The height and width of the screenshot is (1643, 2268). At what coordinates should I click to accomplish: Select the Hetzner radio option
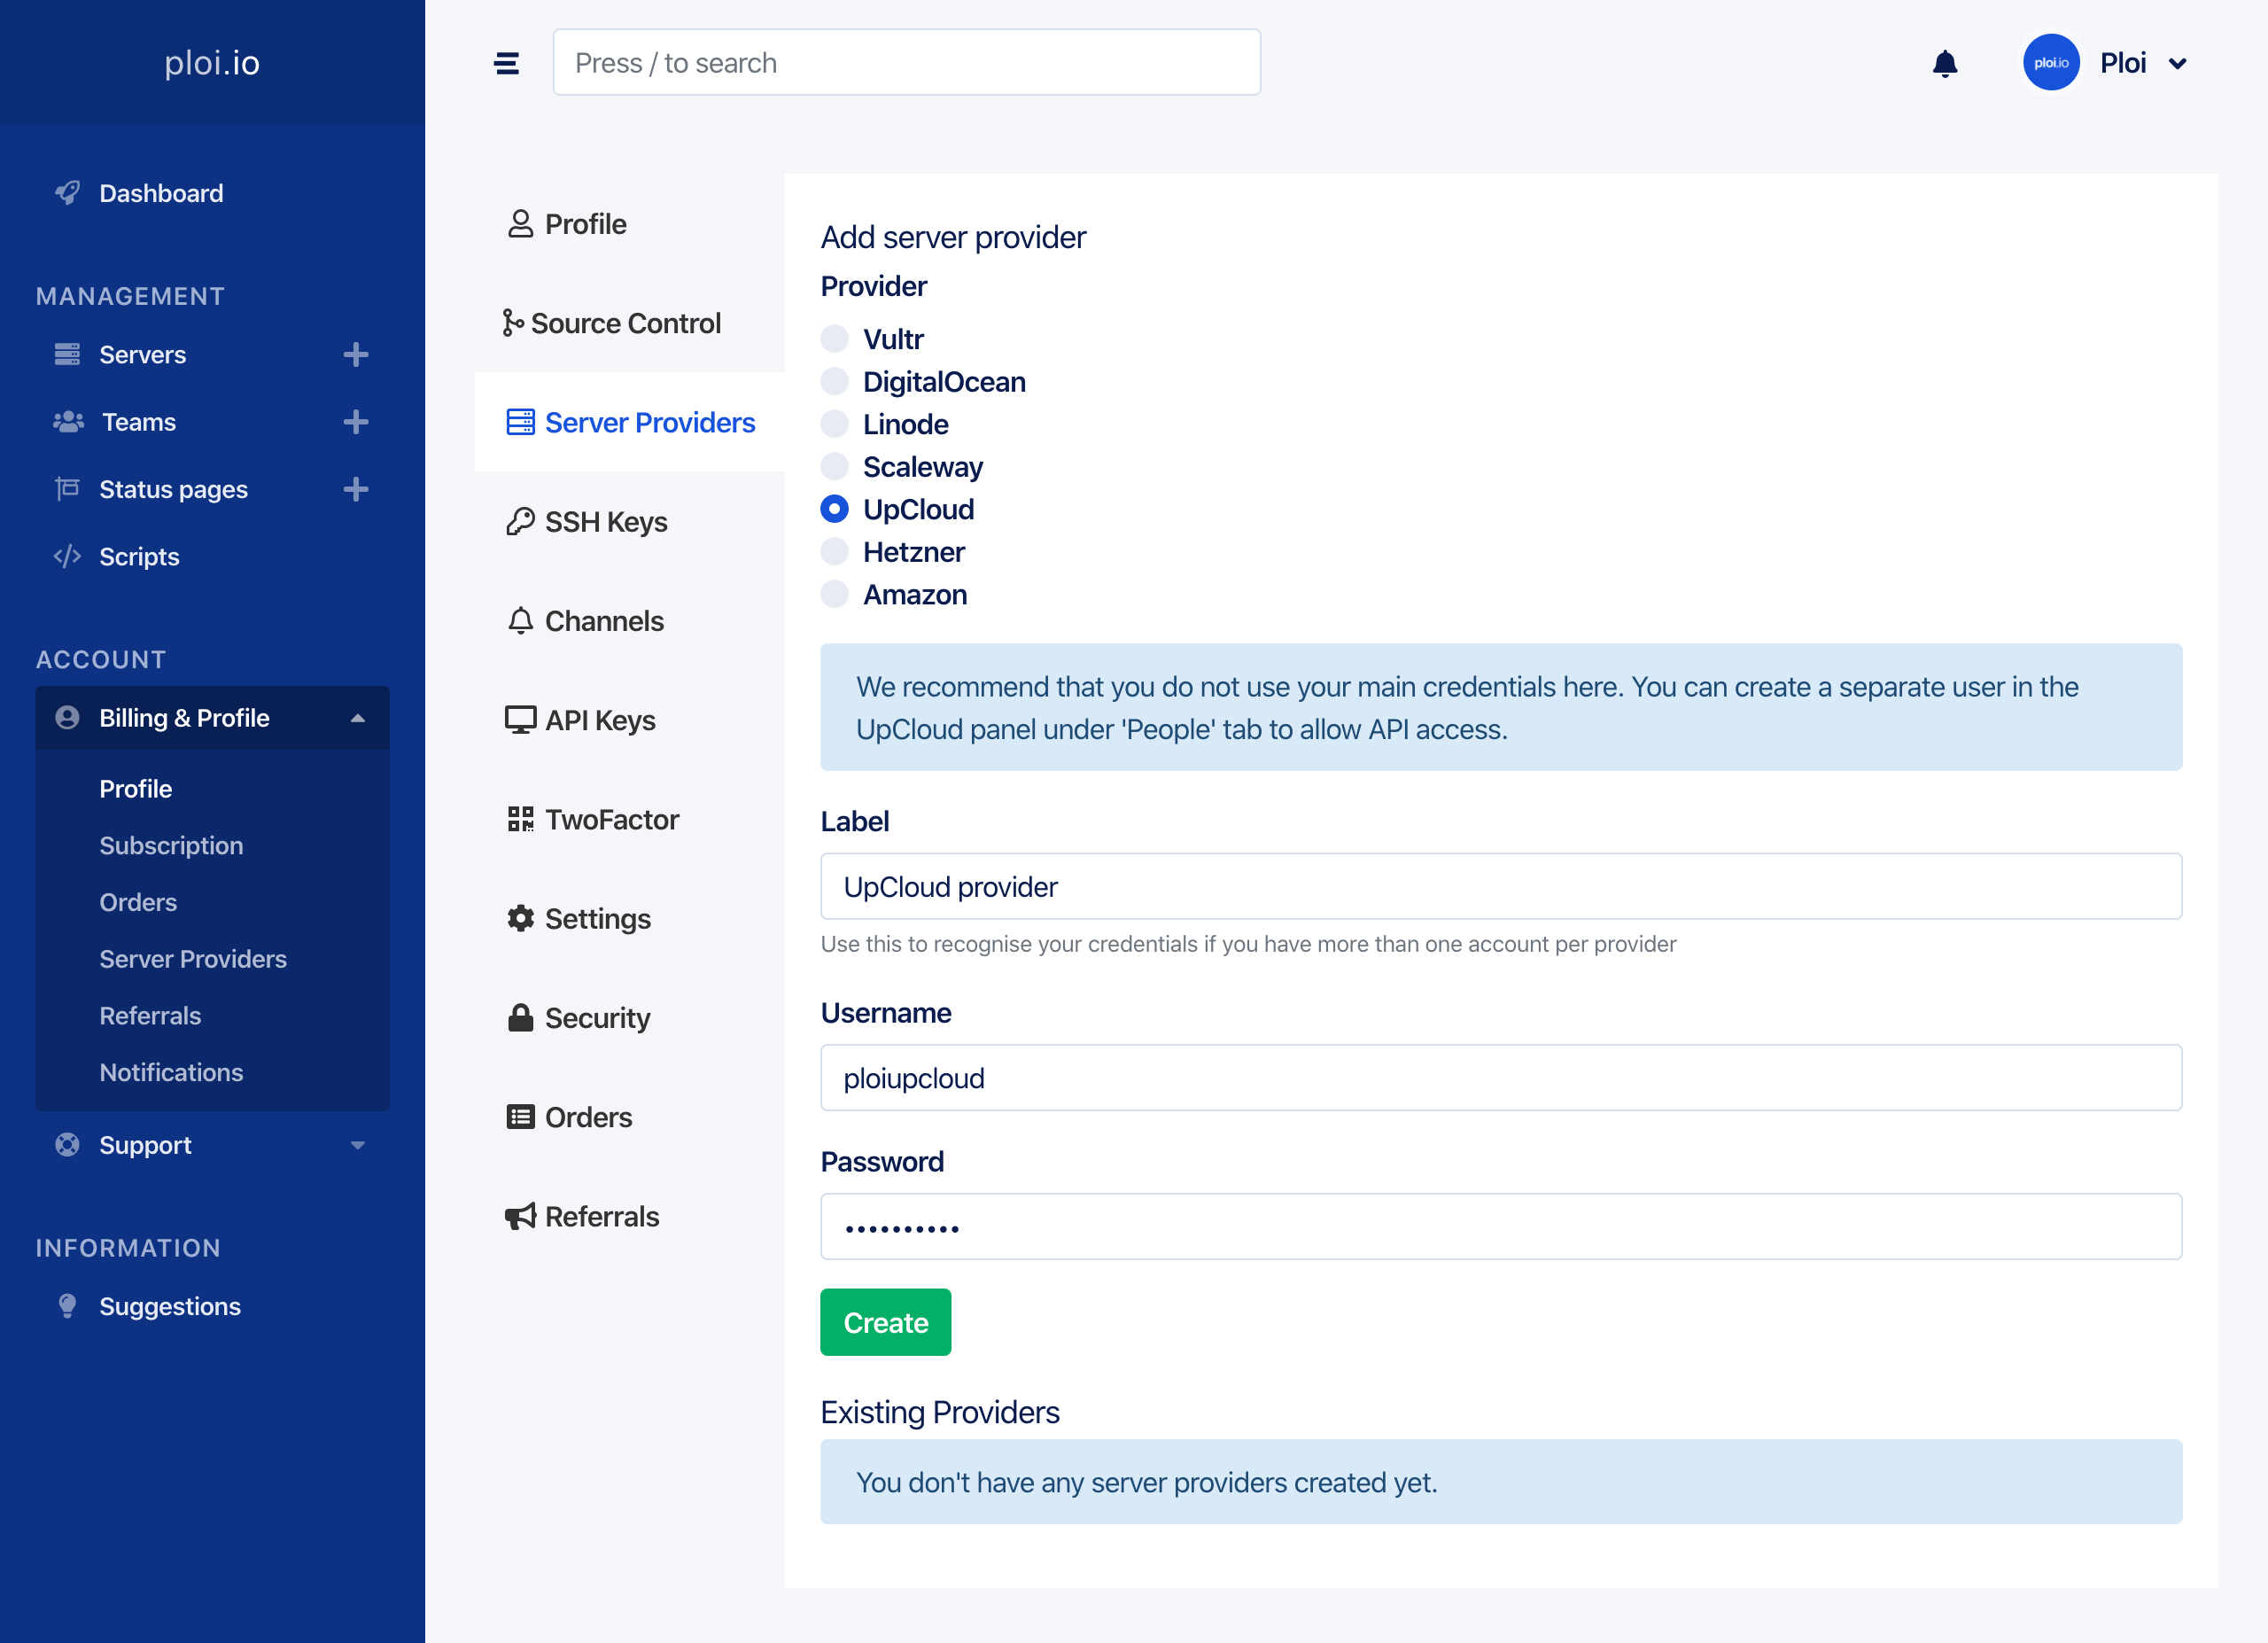pyautogui.click(x=834, y=552)
